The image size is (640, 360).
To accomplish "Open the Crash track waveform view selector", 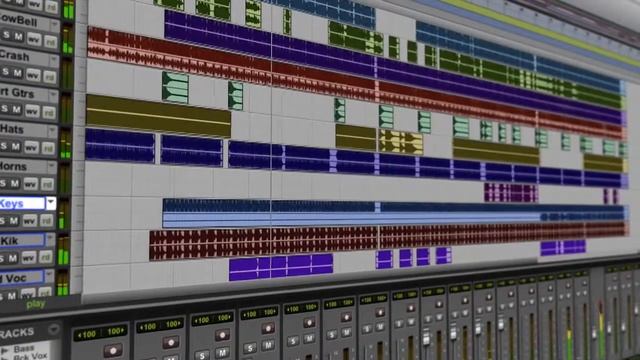I will tap(33, 75).
